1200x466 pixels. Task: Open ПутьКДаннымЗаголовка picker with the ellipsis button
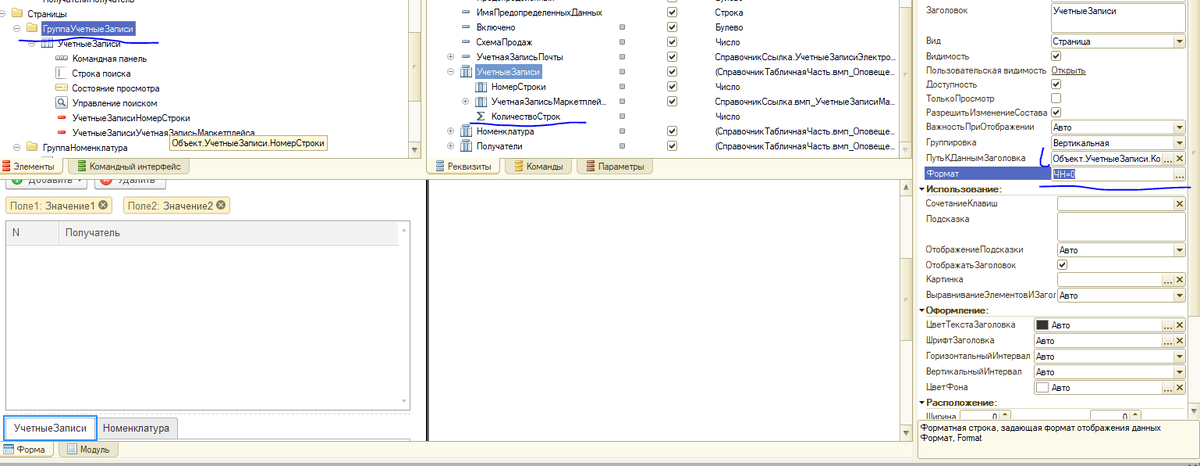(x=1167, y=159)
